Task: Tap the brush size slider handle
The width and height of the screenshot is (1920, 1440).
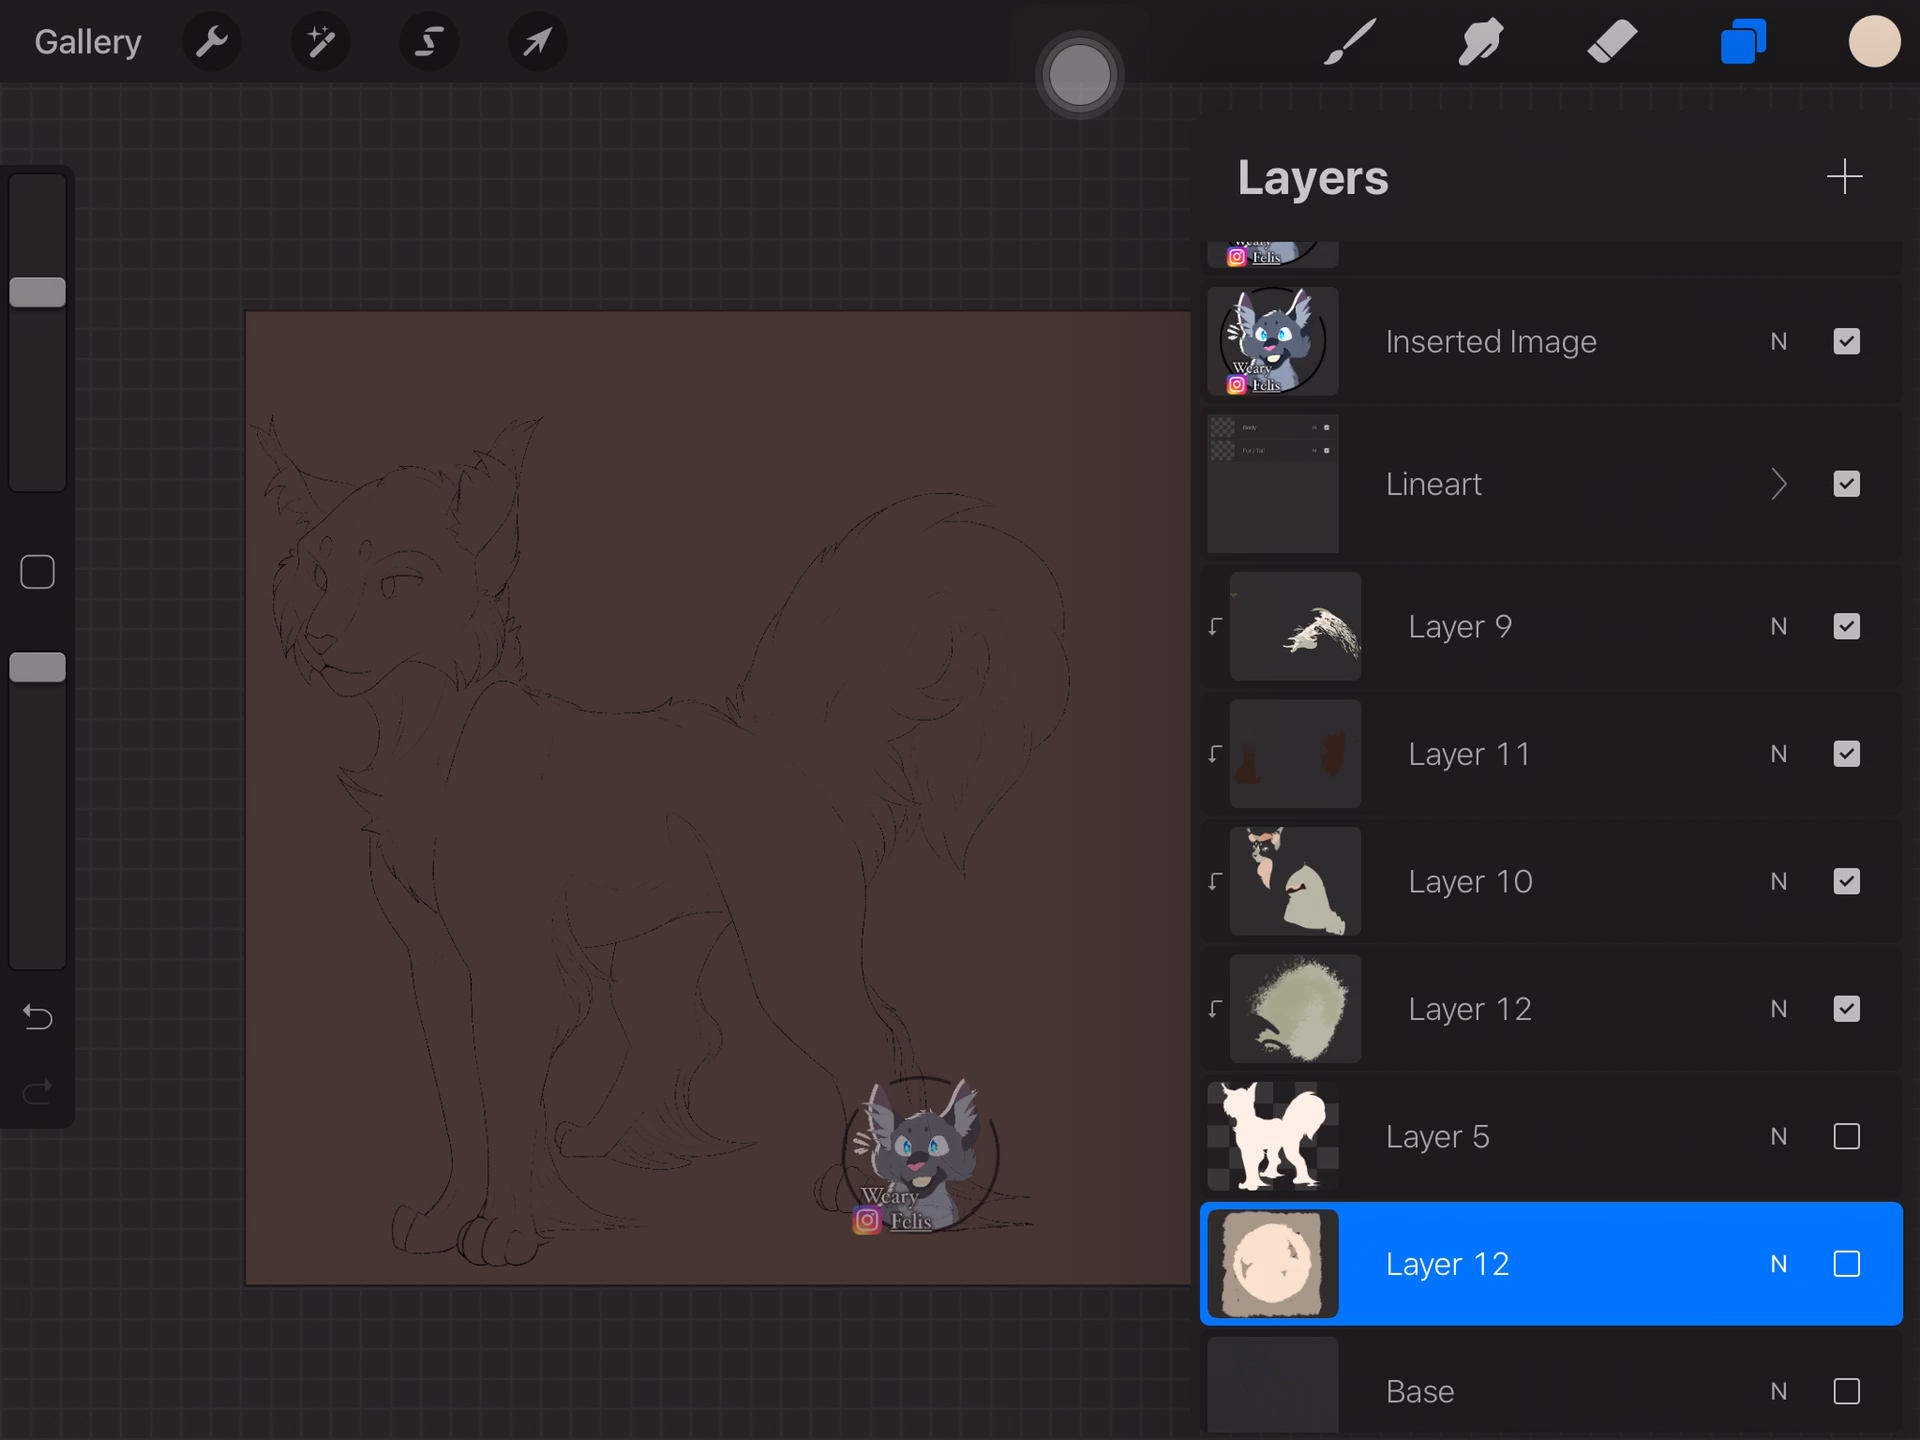Action: [x=37, y=292]
